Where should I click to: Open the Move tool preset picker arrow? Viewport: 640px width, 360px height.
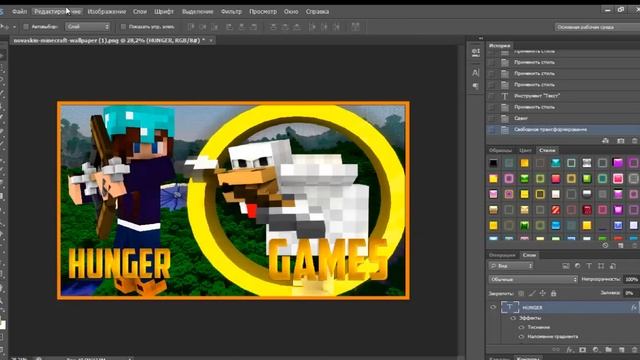pos(14,27)
